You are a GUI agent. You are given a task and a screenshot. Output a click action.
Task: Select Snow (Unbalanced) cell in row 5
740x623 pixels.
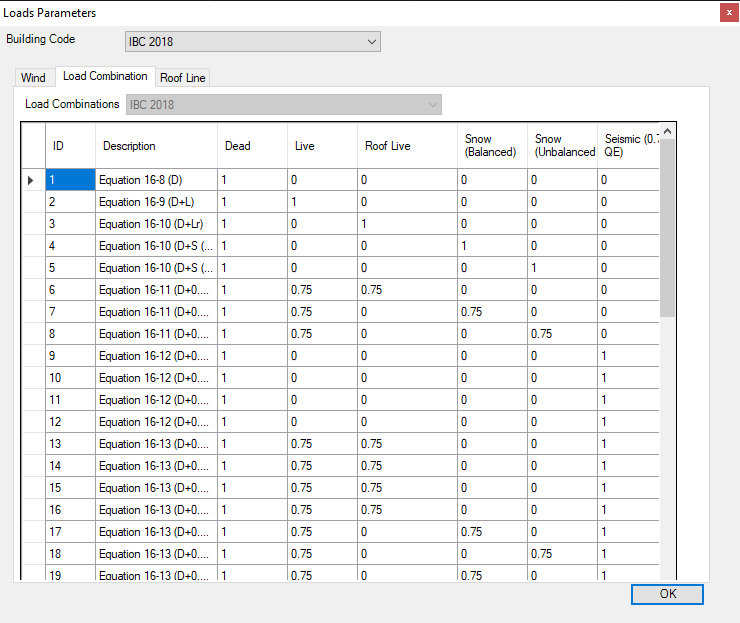[x=561, y=268]
